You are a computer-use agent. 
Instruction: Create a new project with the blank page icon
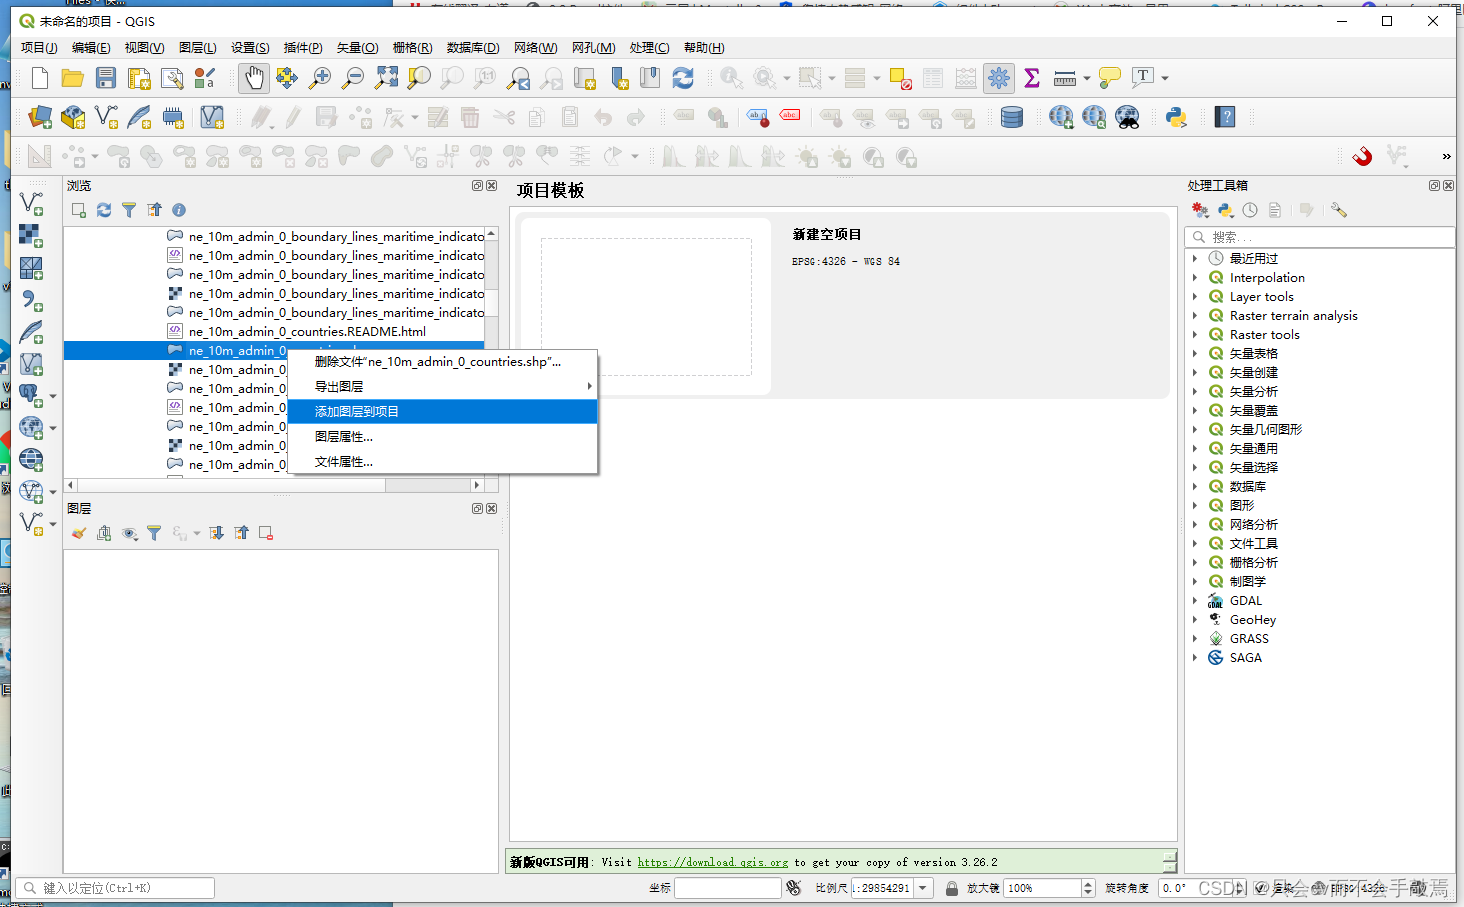pyautogui.click(x=40, y=78)
